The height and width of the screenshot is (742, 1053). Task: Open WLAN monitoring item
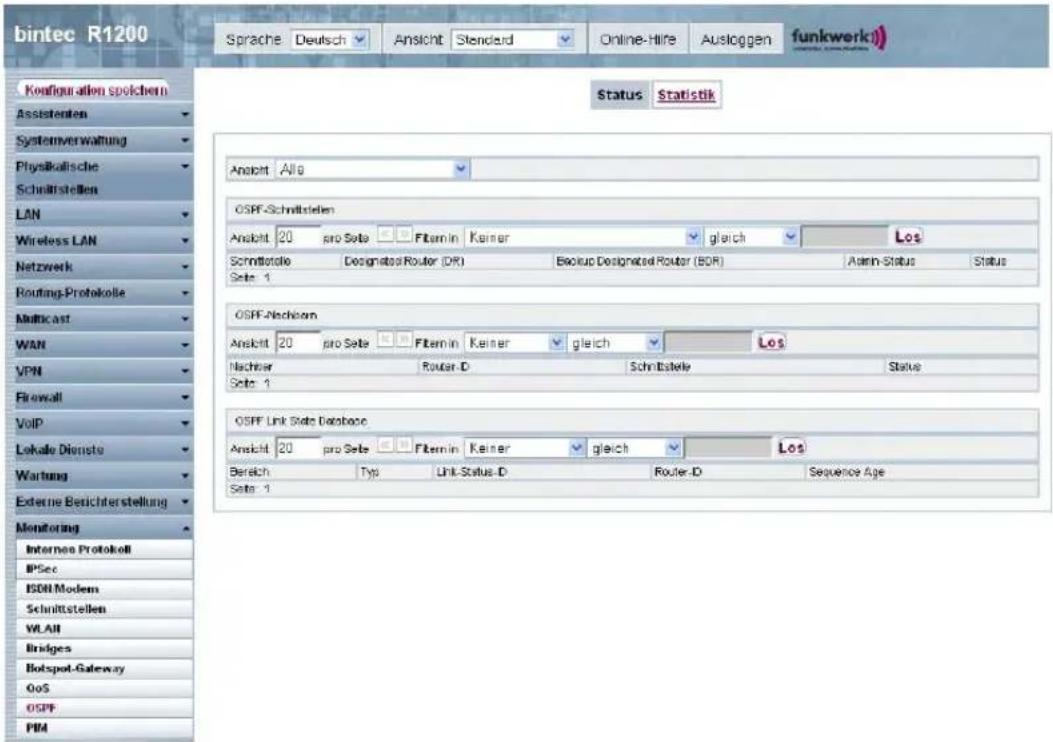click(104, 629)
